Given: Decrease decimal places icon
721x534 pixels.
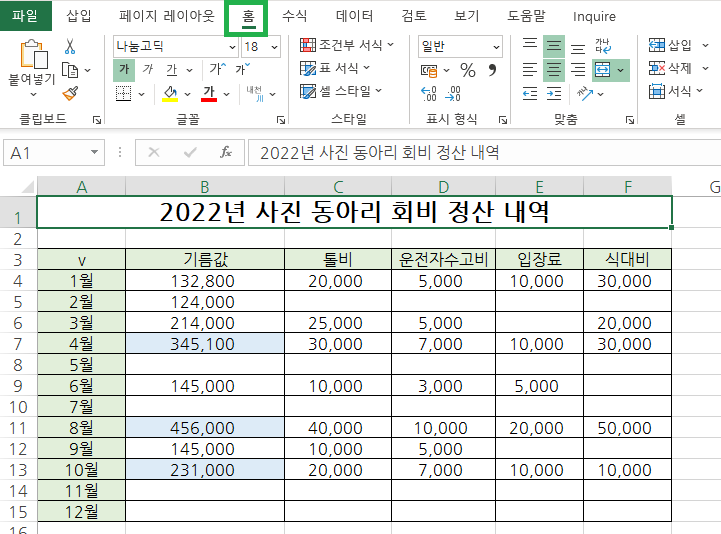Looking at the screenshot, I should (453, 94).
